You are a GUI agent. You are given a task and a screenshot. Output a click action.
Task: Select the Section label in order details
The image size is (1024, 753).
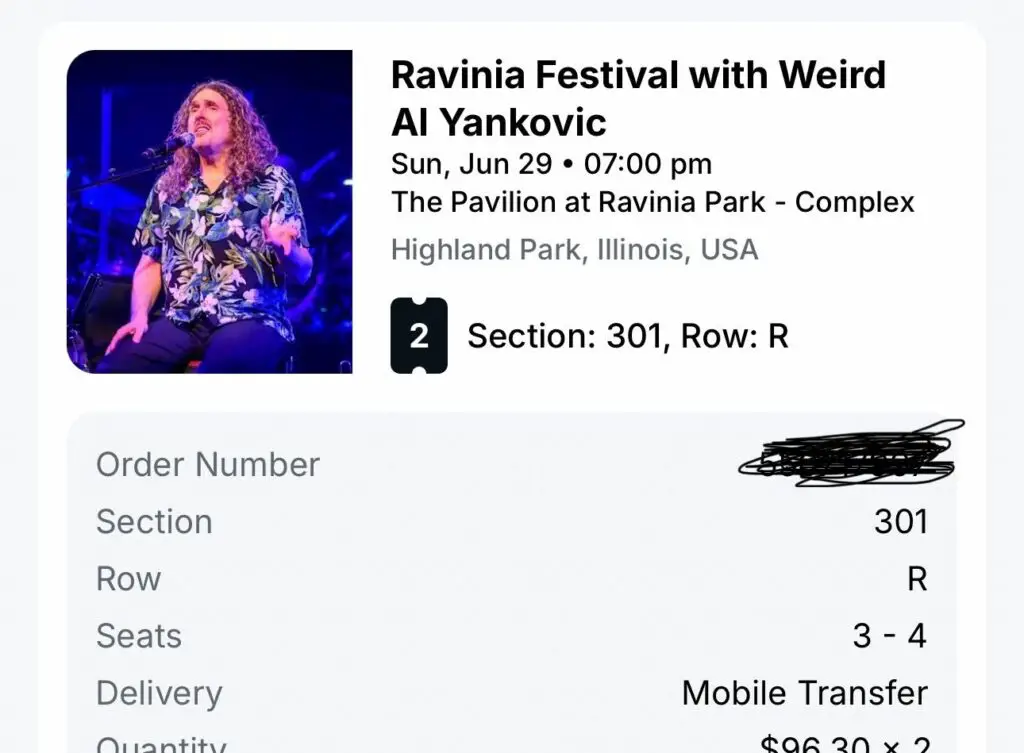[x=154, y=521]
